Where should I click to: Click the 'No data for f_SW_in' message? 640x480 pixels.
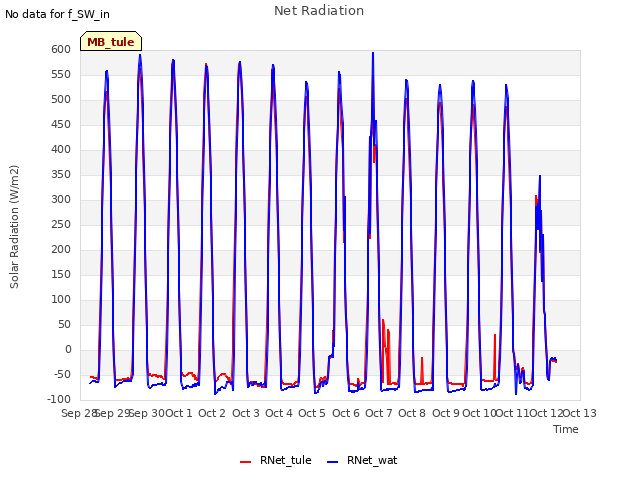(x=57, y=14)
